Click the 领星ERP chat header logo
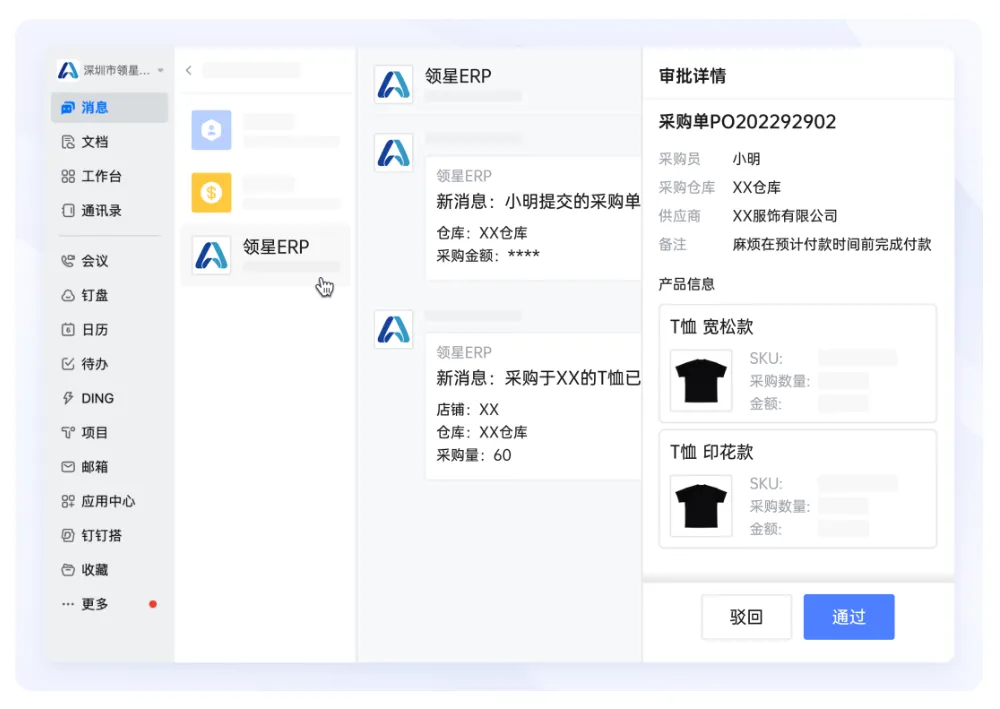The image size is (1000, 709). (x=393, y=84)
